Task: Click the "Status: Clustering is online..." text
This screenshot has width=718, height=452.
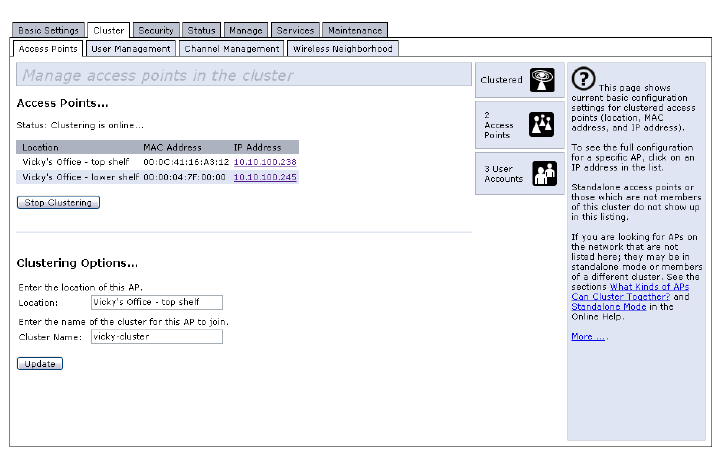Action: click(x=80, y=125)
